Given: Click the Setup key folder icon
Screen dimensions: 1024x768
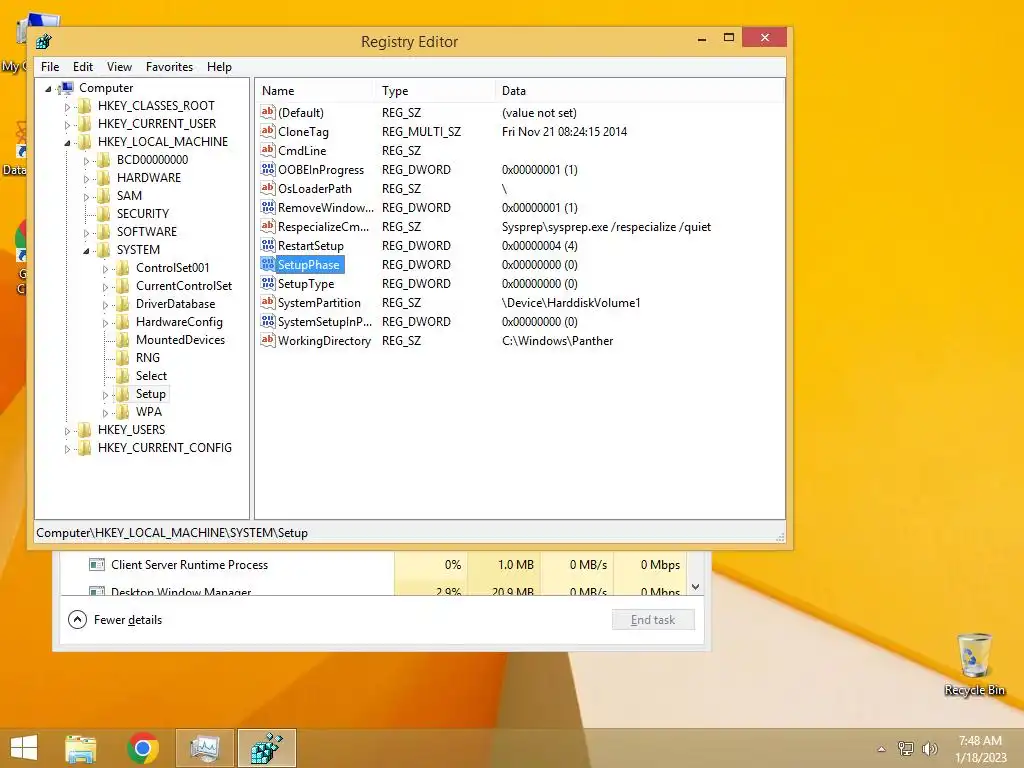Looking at the screenshot, I should pos(122,394).
